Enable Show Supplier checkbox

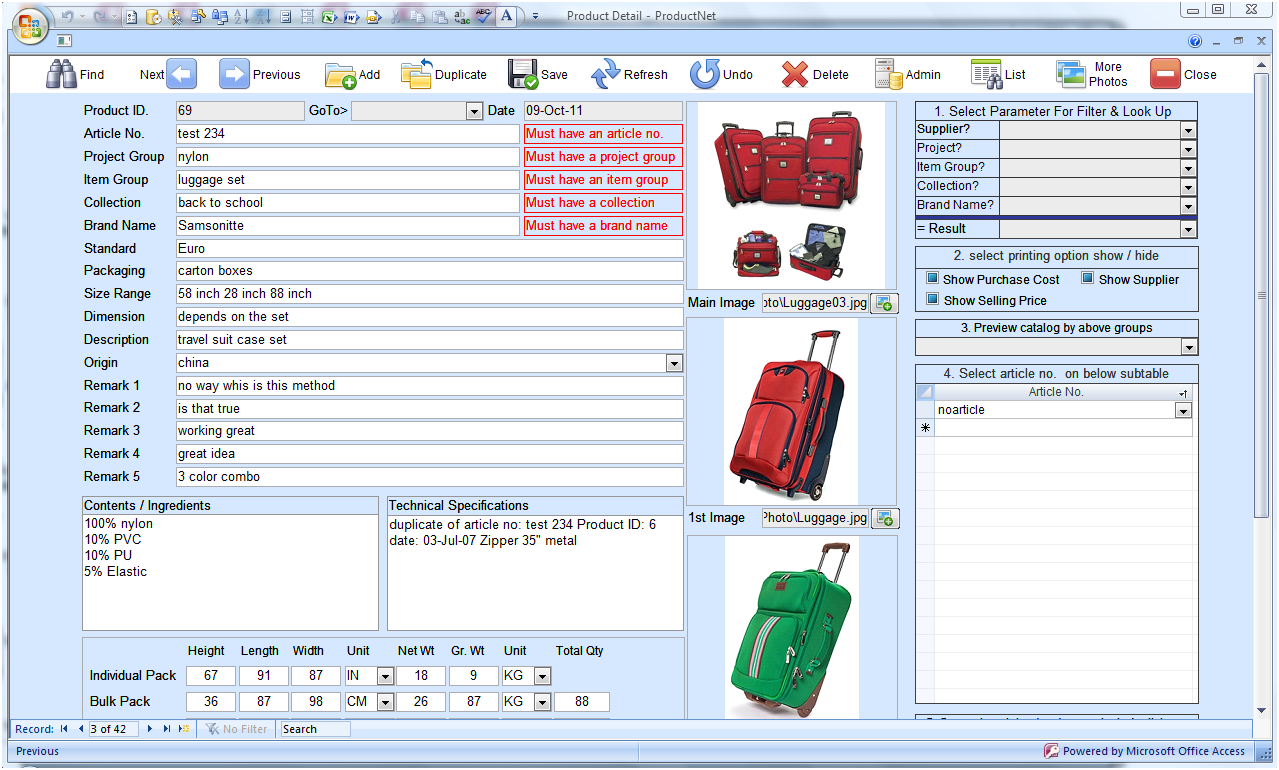click(1088, 279)
